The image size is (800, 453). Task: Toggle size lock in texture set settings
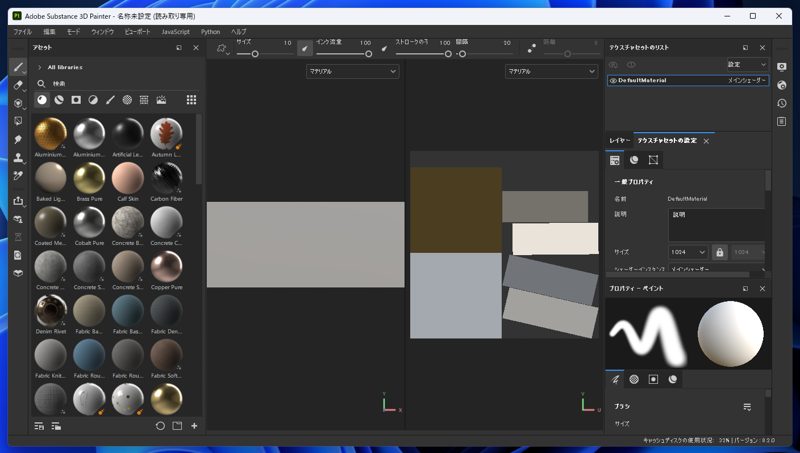[719, 252]
